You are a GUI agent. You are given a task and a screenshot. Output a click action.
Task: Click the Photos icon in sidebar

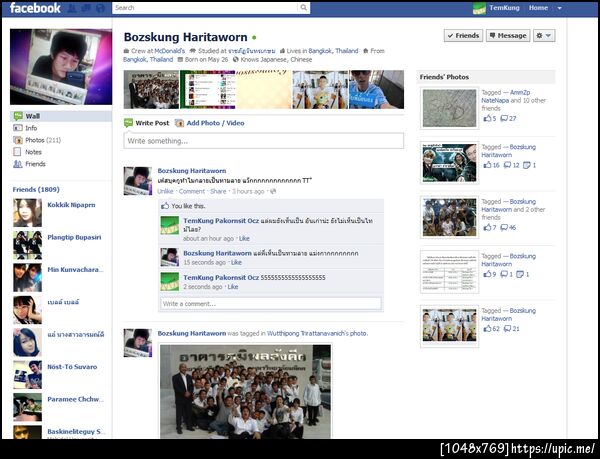pos(18,140)
